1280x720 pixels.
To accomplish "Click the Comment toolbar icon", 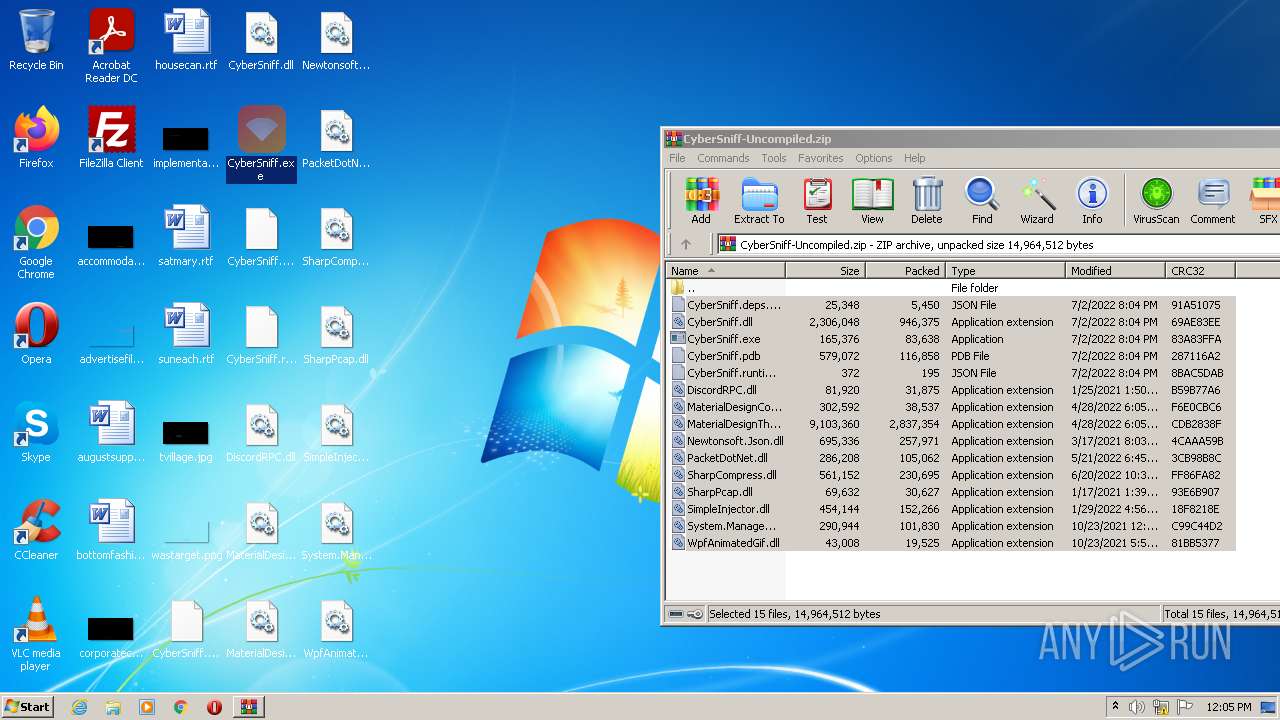I will (x=1213, y=201).
